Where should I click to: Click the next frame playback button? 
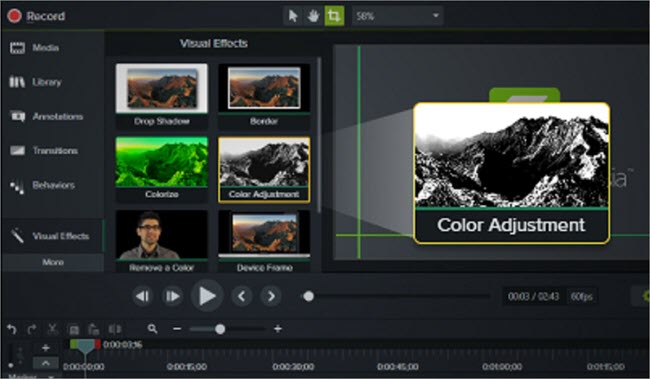point(172,296)
